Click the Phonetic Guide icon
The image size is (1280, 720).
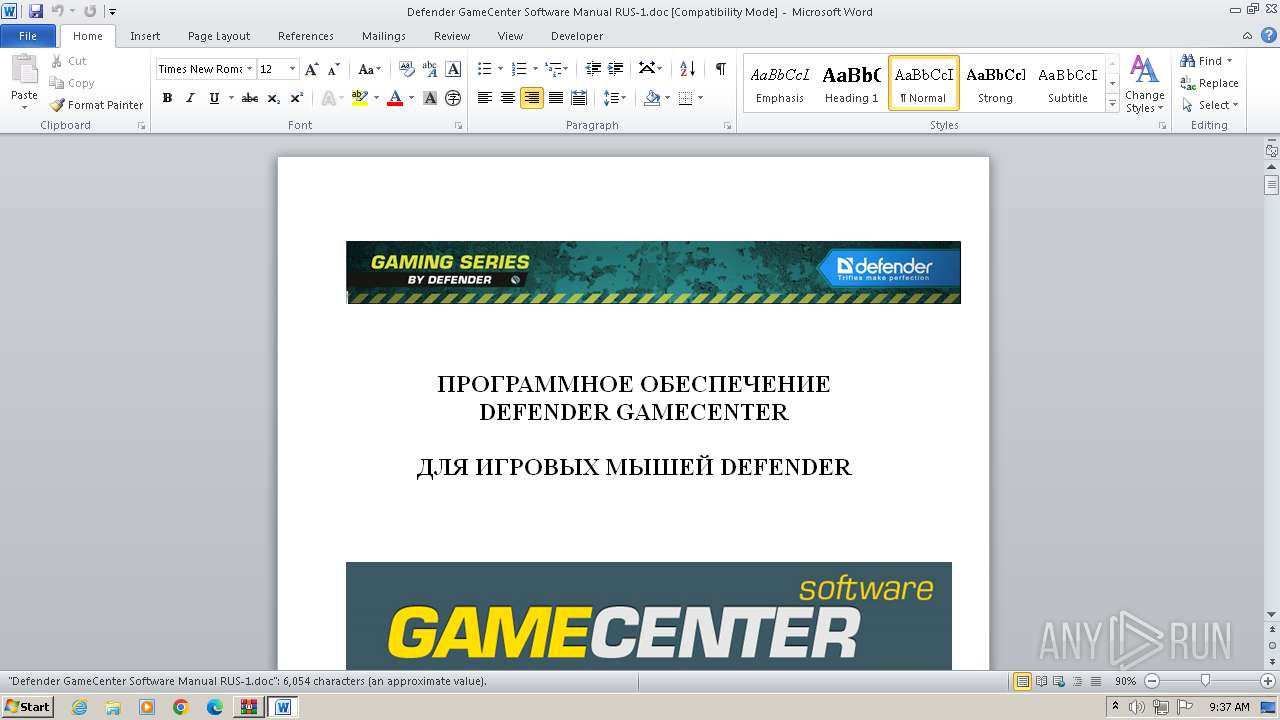click(430, 69)
